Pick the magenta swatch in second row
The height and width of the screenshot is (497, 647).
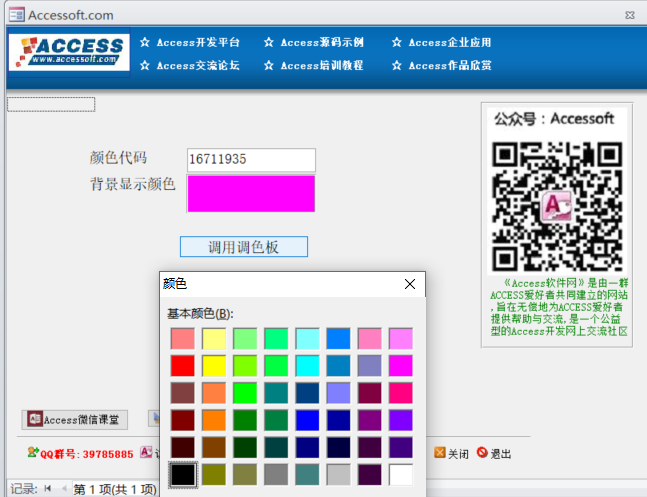401,366
